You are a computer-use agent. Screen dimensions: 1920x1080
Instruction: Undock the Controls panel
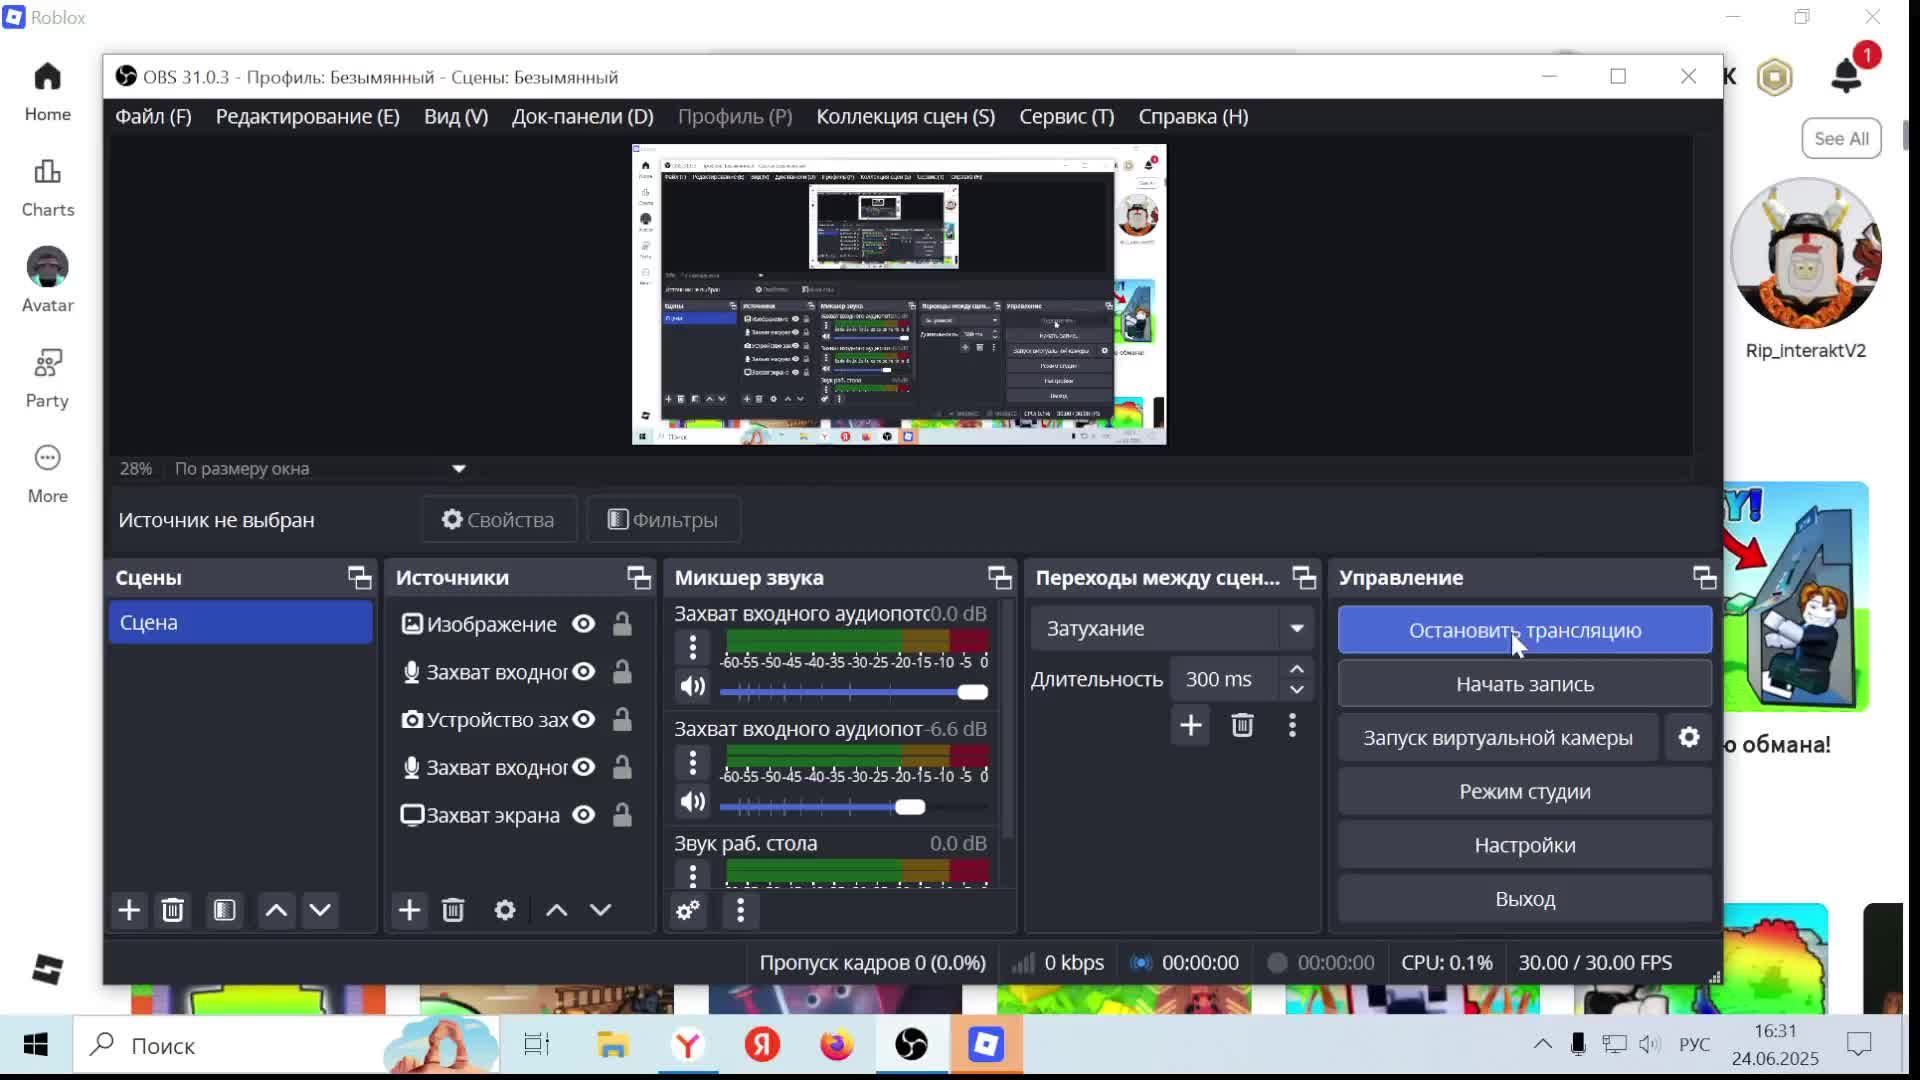tap(1705, 577)
